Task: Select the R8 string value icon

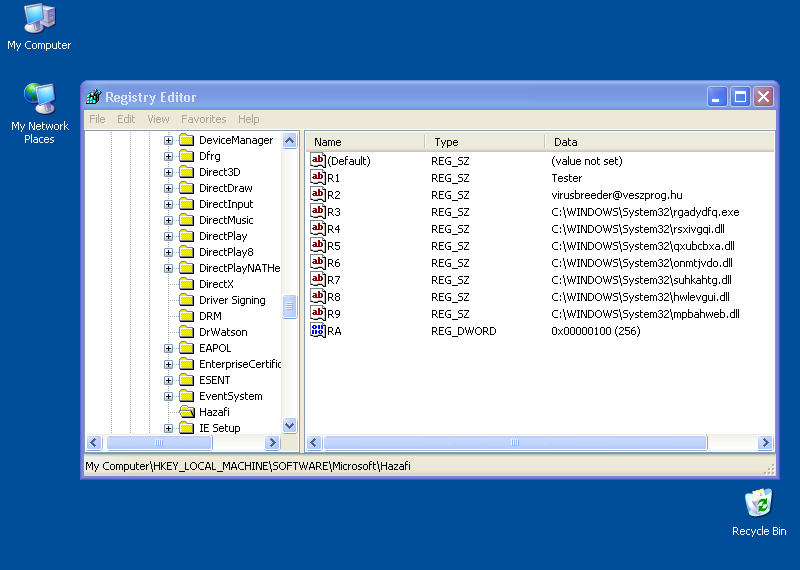Action: [x=317, y=296]
